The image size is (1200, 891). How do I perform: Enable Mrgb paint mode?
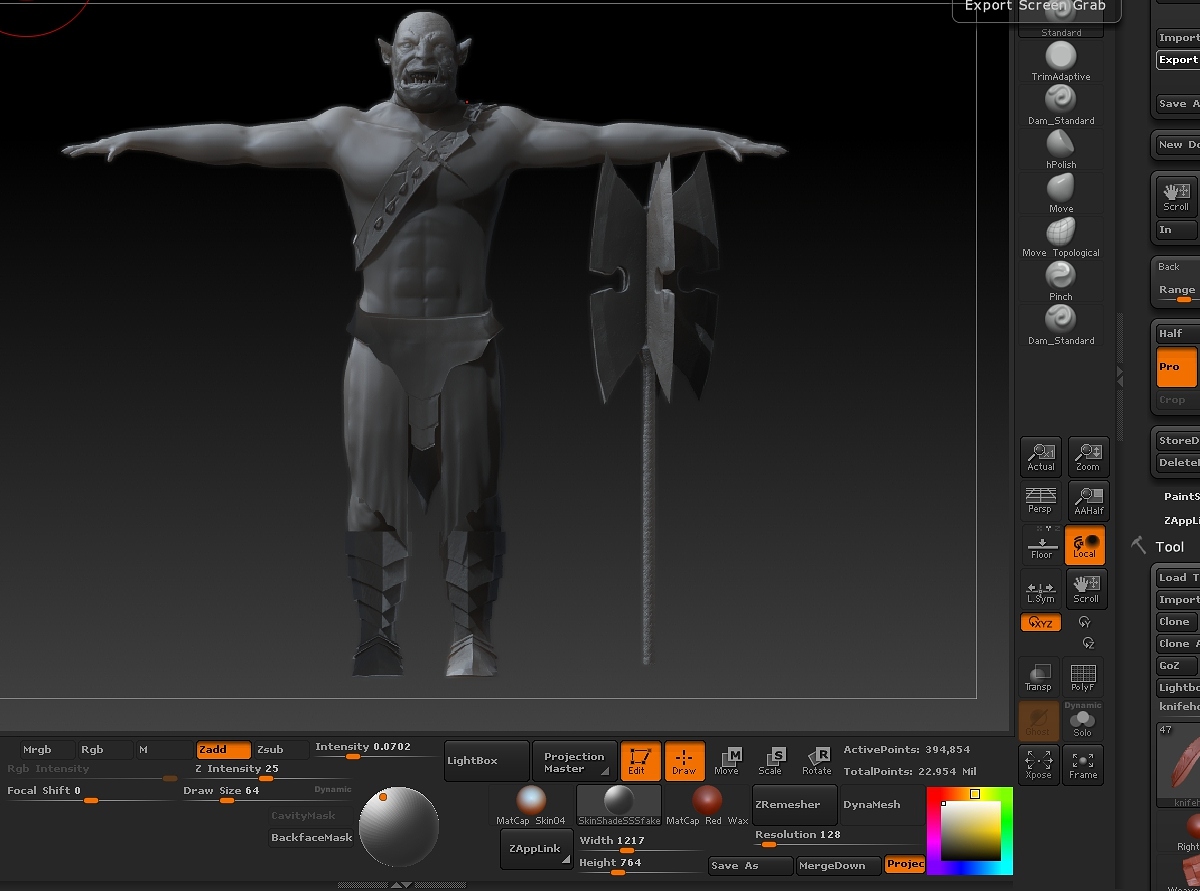coord(47,749)
